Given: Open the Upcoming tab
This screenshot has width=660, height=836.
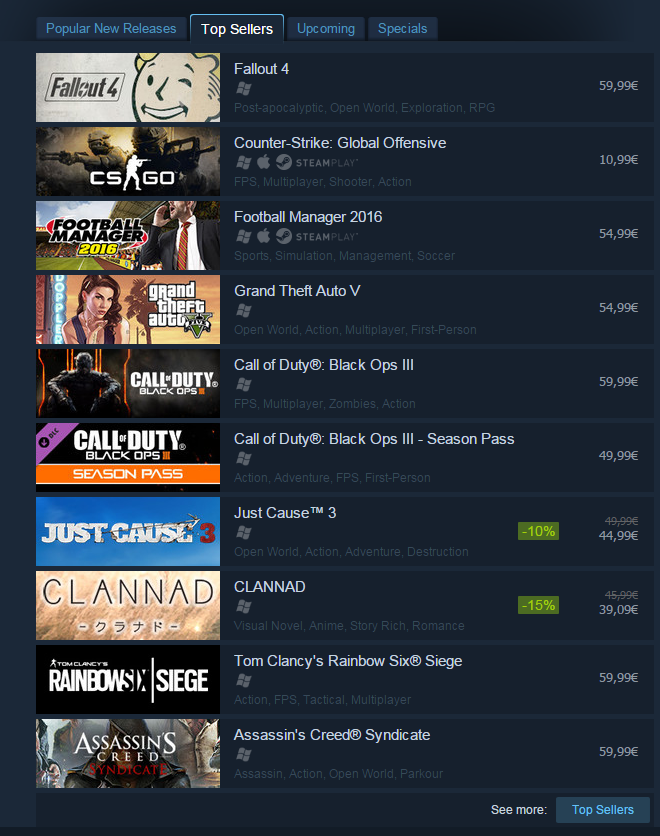Looking at the screenshot, I should click(326, 28).
